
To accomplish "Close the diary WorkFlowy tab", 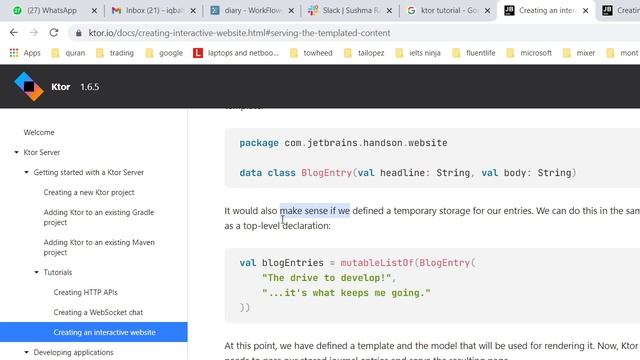I will 291,11.
